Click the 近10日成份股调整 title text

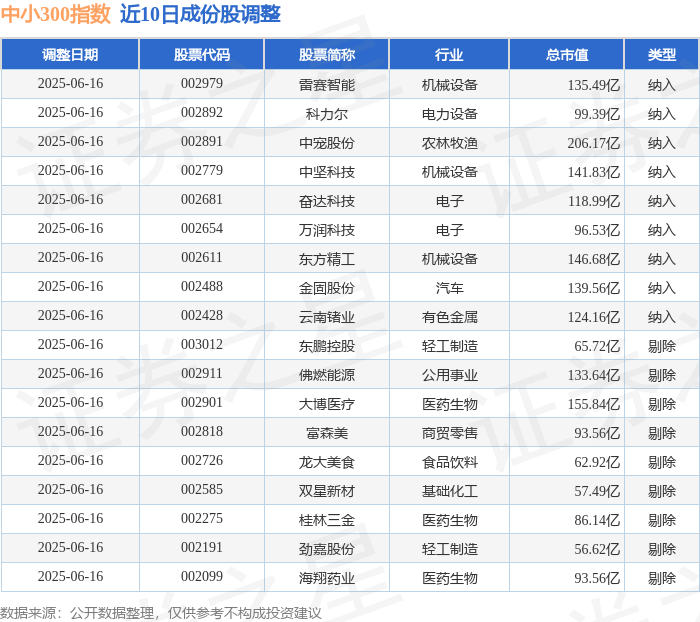200,14
